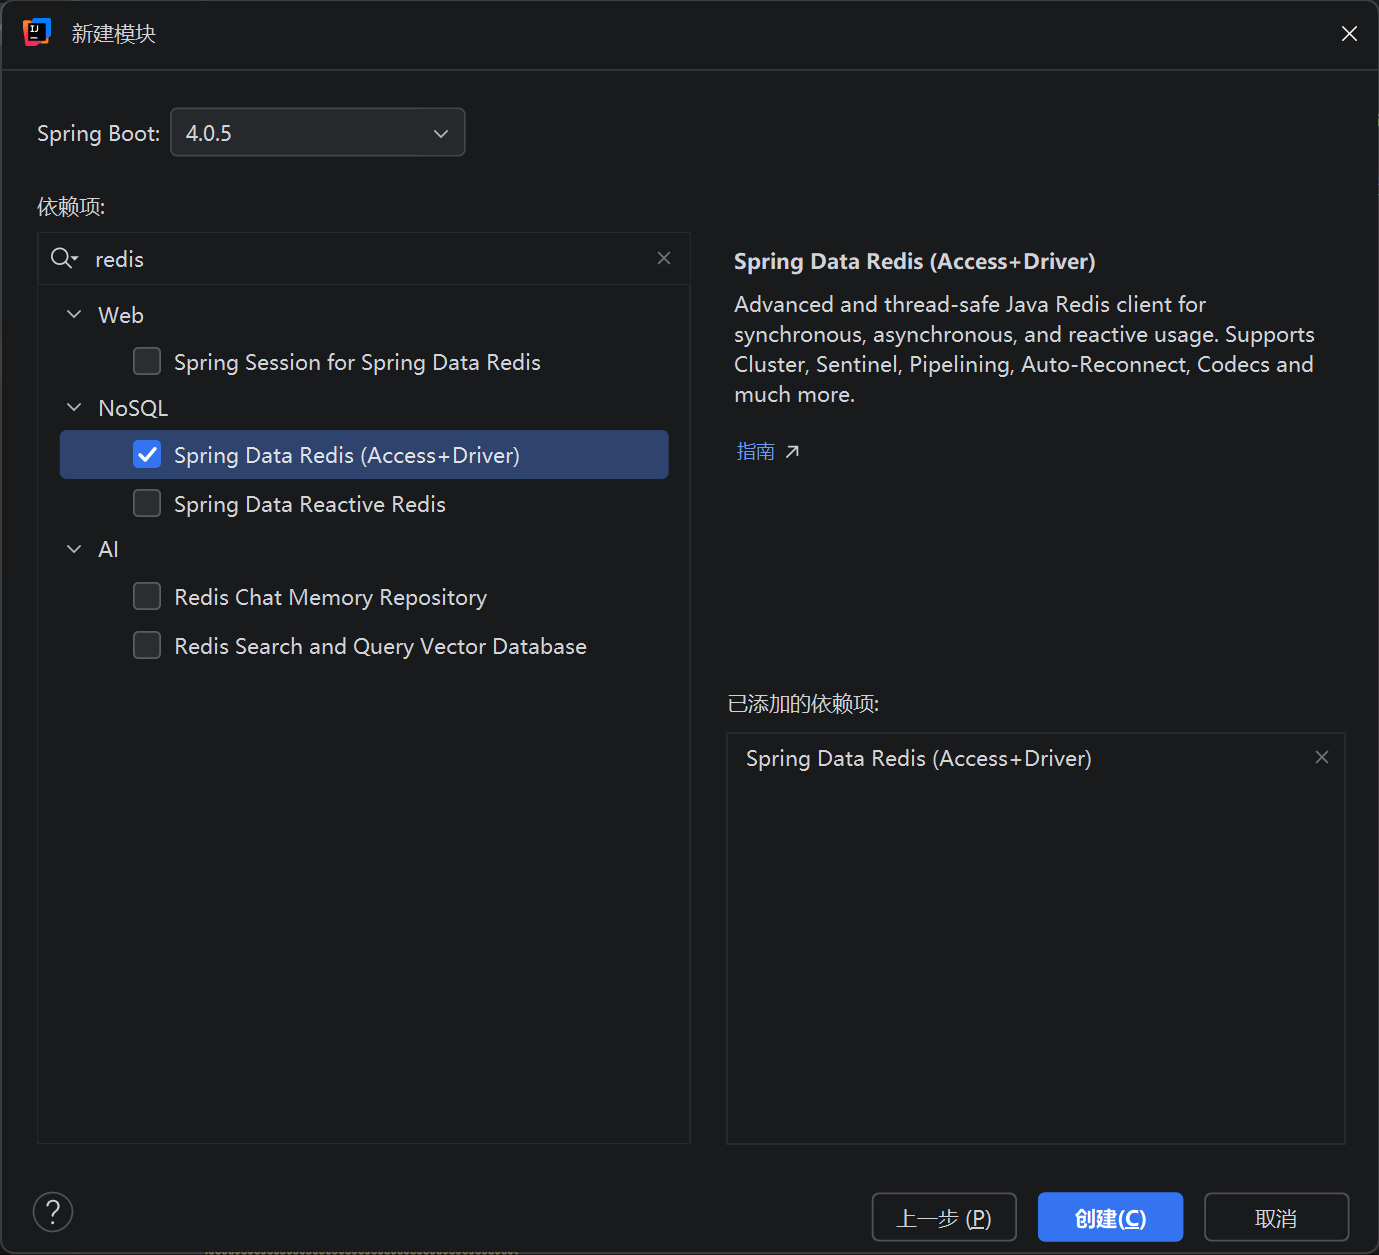Close the 新建模块 dialog
This screenshot has width=1379, height=1255.
pyautogui.click(x=1349, y=34)
